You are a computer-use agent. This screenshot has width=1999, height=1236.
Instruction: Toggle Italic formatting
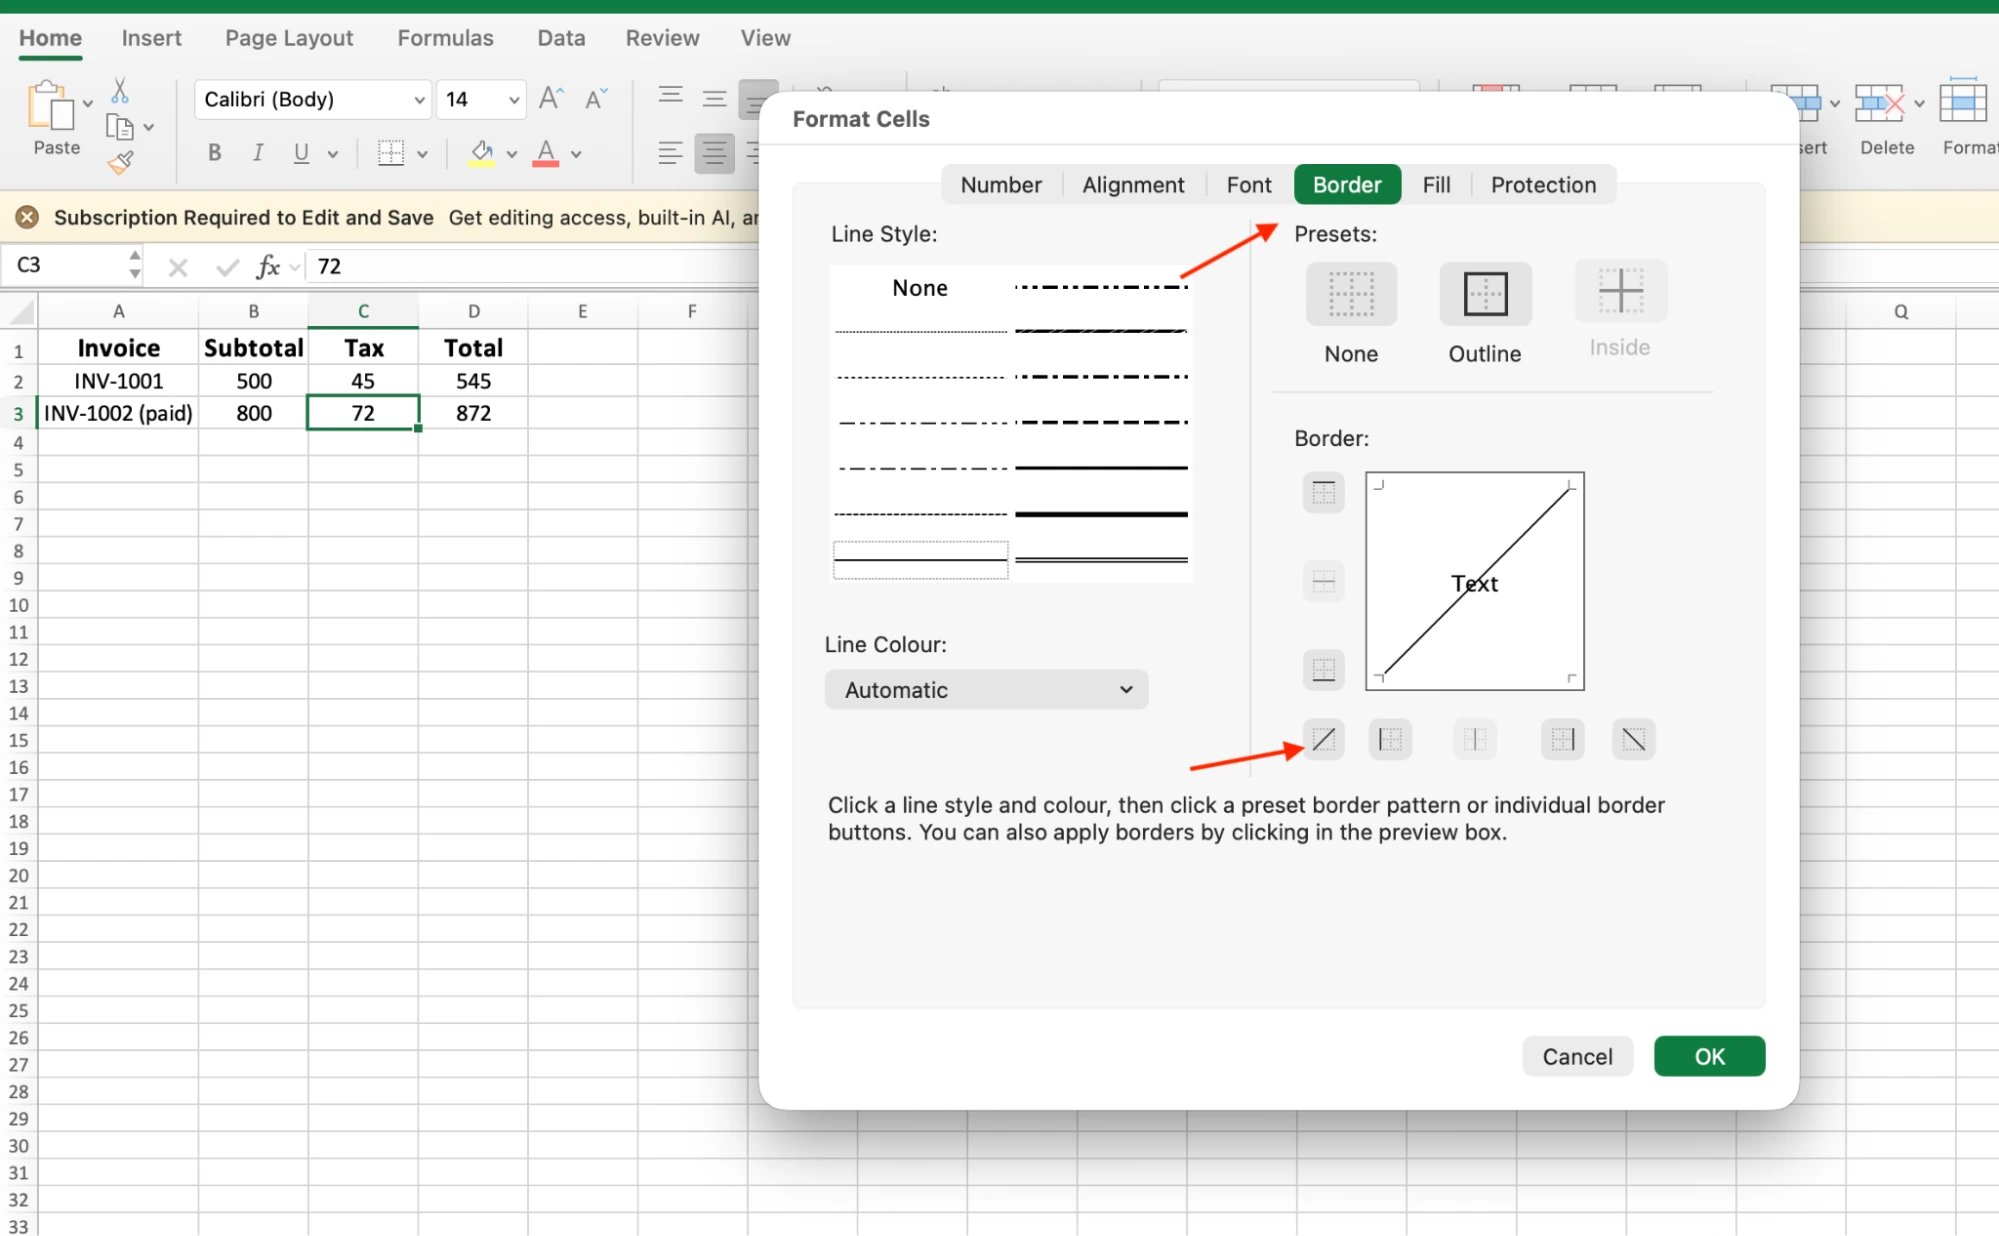click(258, 153)
